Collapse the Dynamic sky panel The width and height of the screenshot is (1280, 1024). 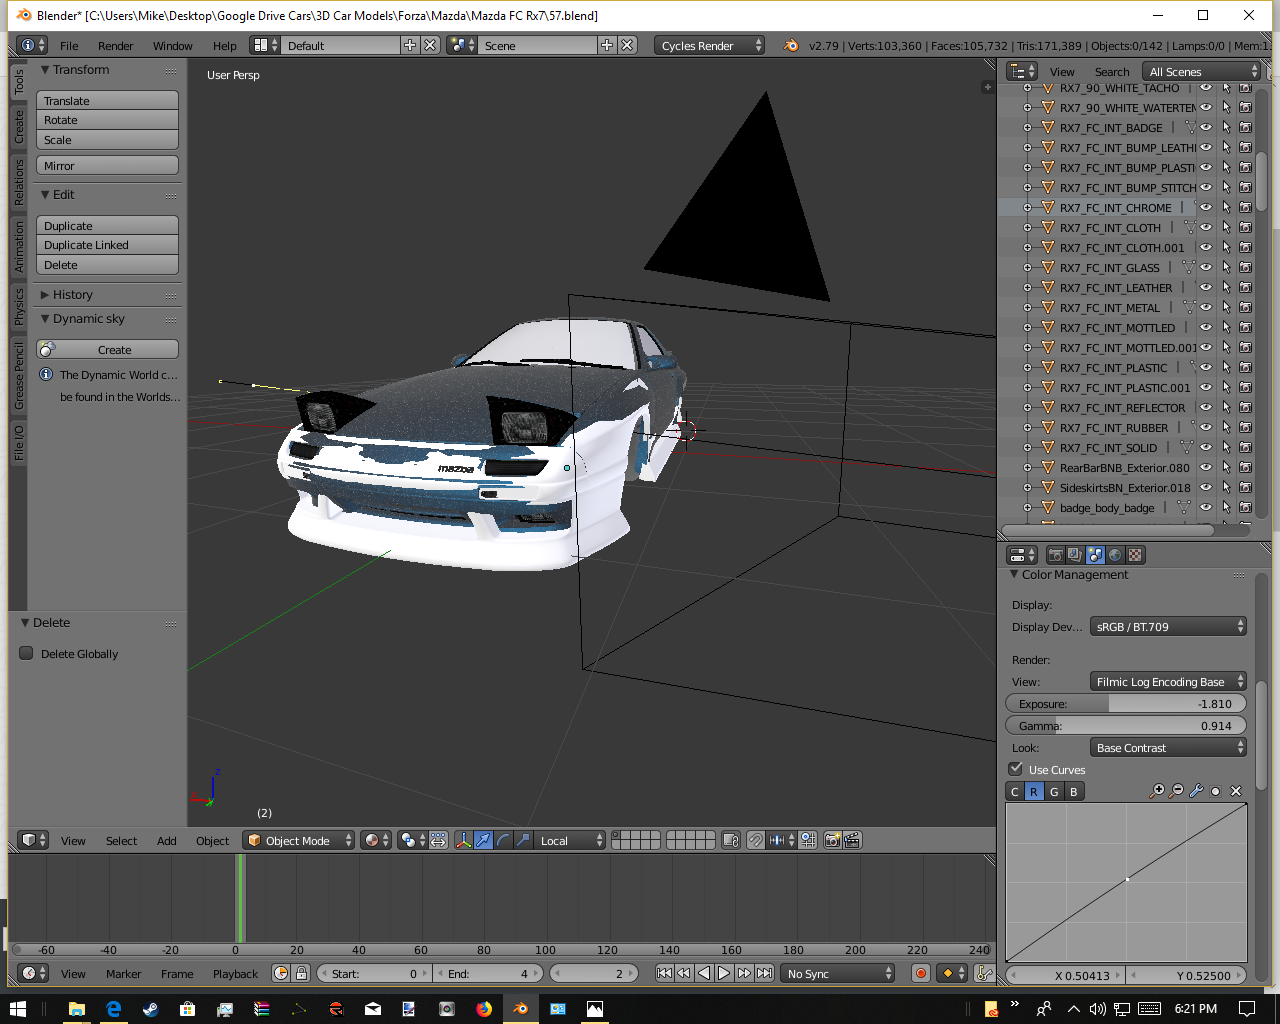[45, 319]
